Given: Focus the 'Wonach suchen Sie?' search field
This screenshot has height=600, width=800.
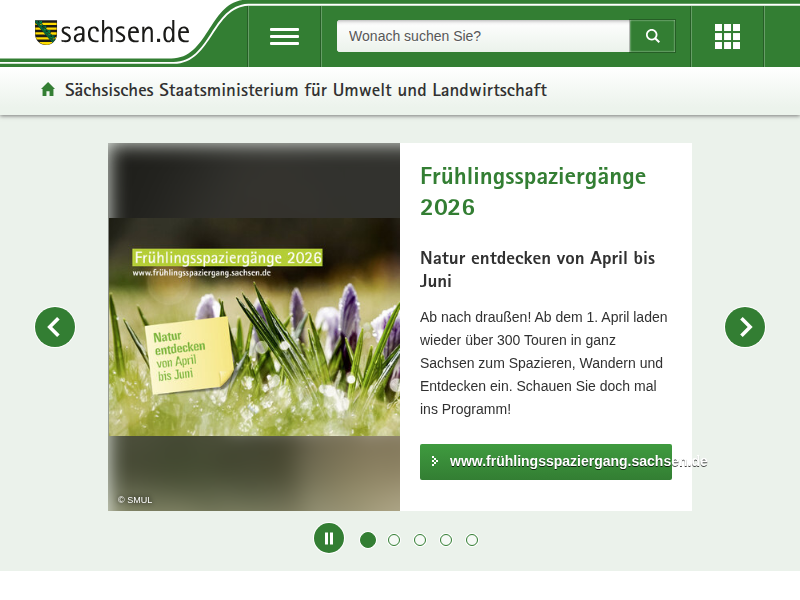Looking at the screenshot, I should coord(483,36).
